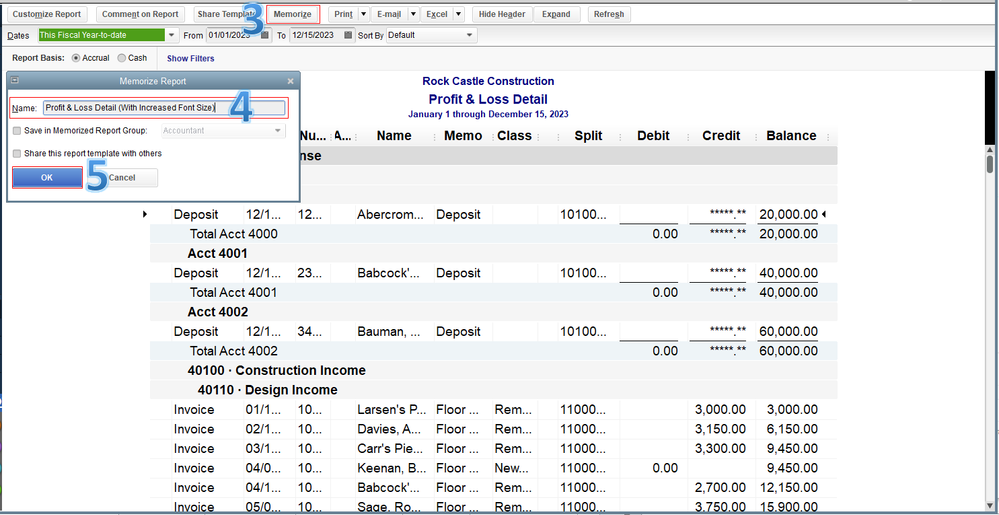The width and height of the screenshot is (999, 515).
Task: Click the 12,150.00 balance value
Action: (789, 488)
